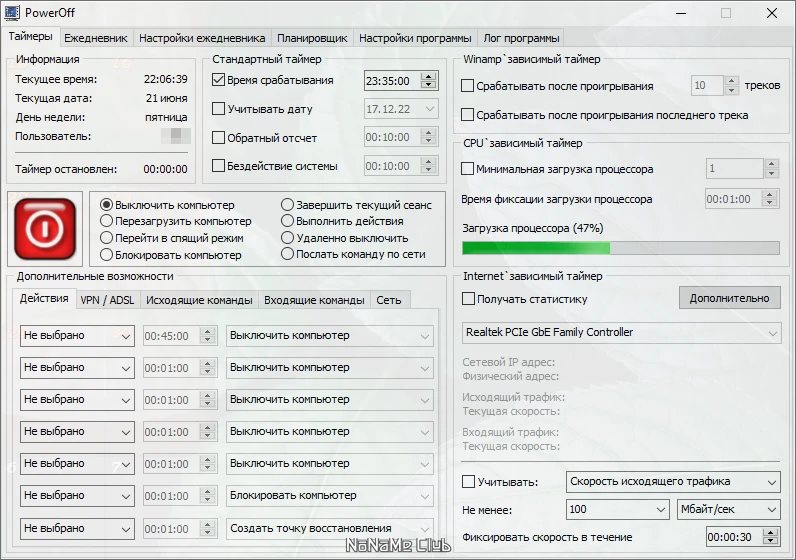Click the Обратный отсчет 00:10:00 field

click(392, 138)
